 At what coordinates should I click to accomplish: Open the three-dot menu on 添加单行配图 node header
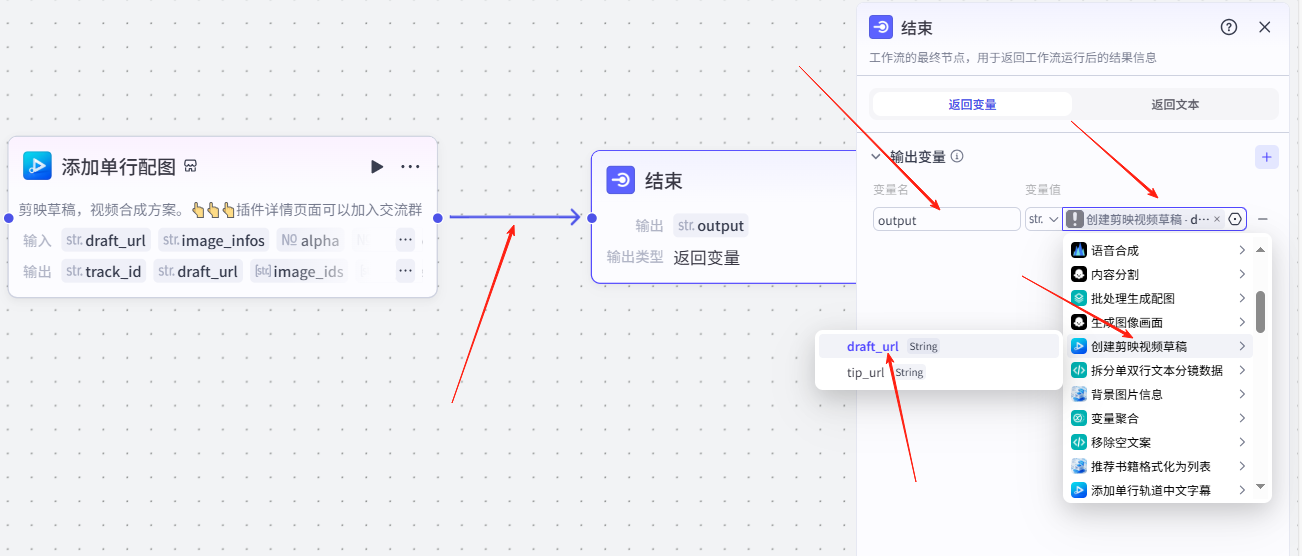pos(410,167)
